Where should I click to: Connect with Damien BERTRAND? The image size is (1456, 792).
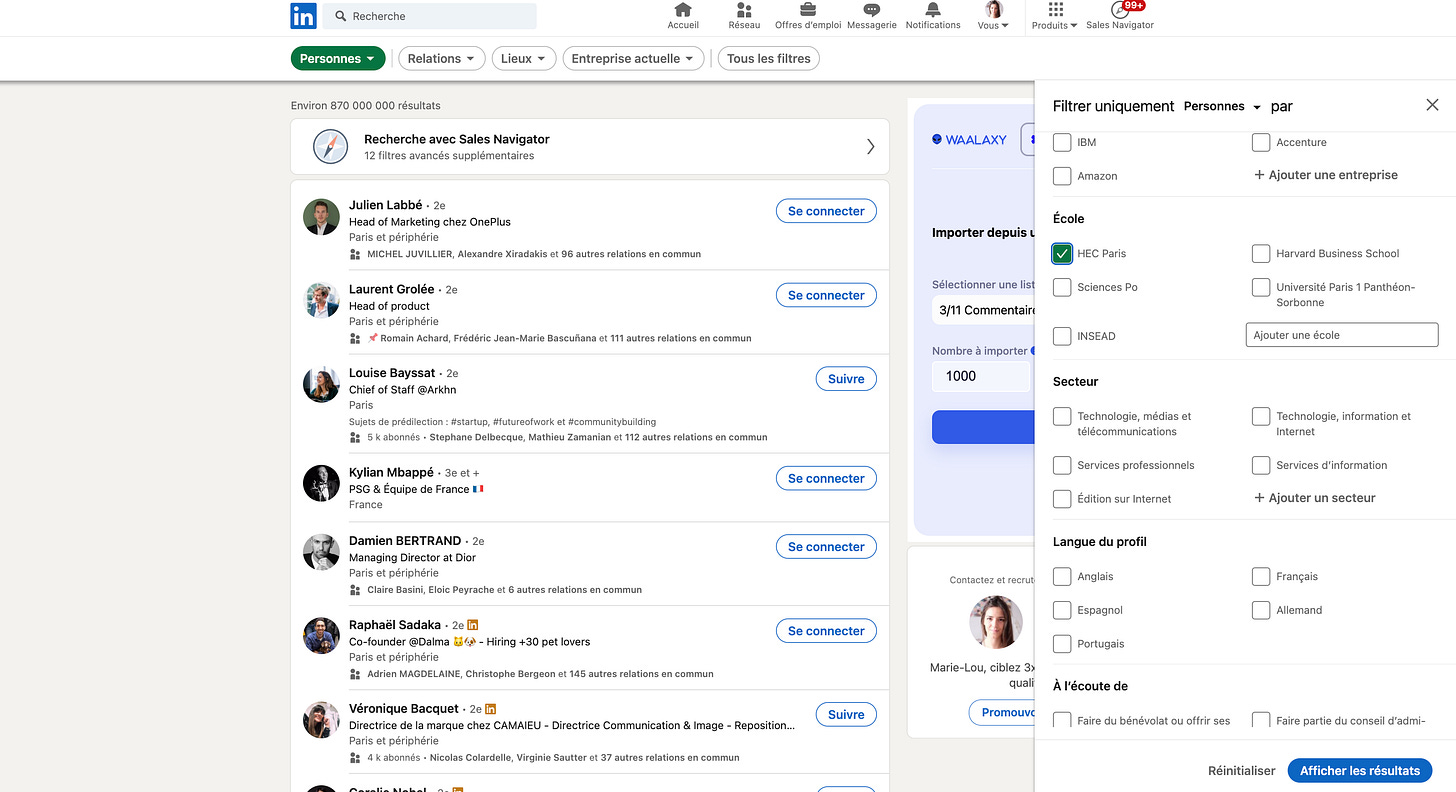point(826,547)
